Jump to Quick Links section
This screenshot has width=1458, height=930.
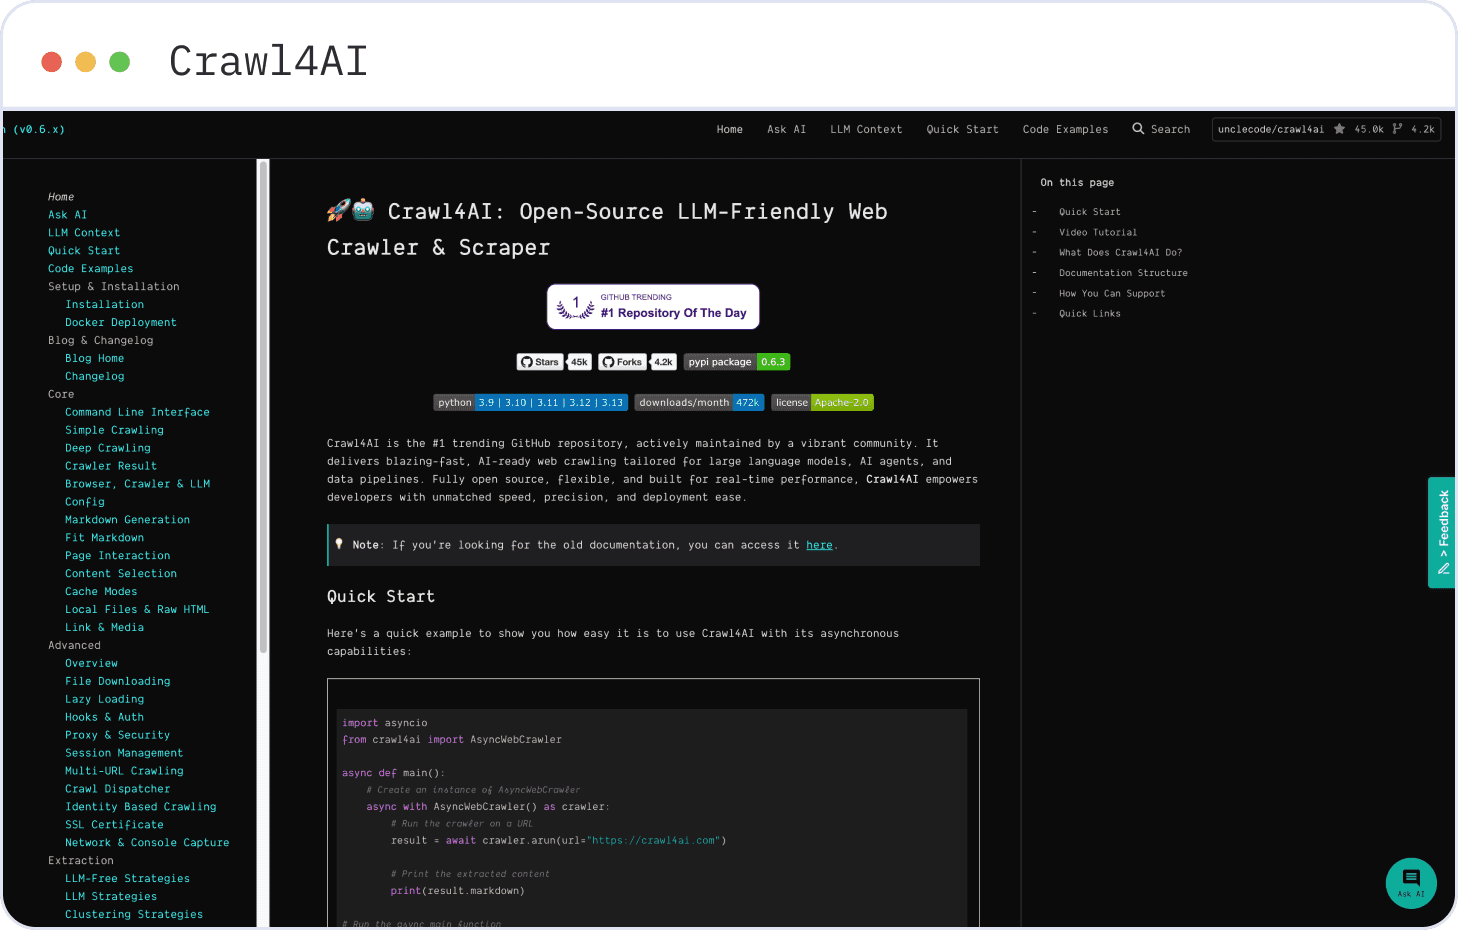click(1090, 314)
